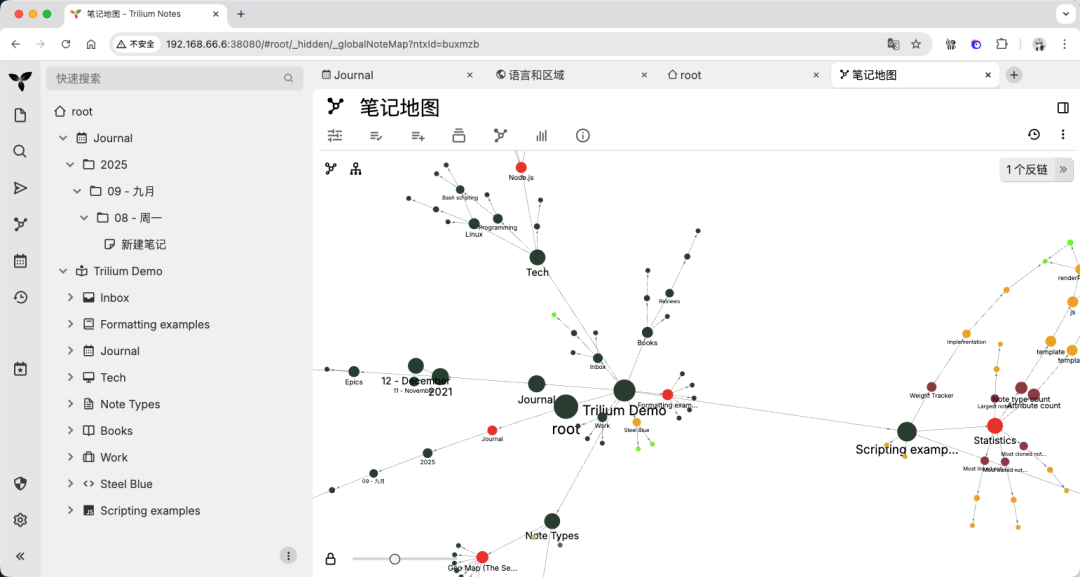Screen dimensions: 1080x577
Task: Toggle the lock layout icon near slider
Action: pos(331,559)
